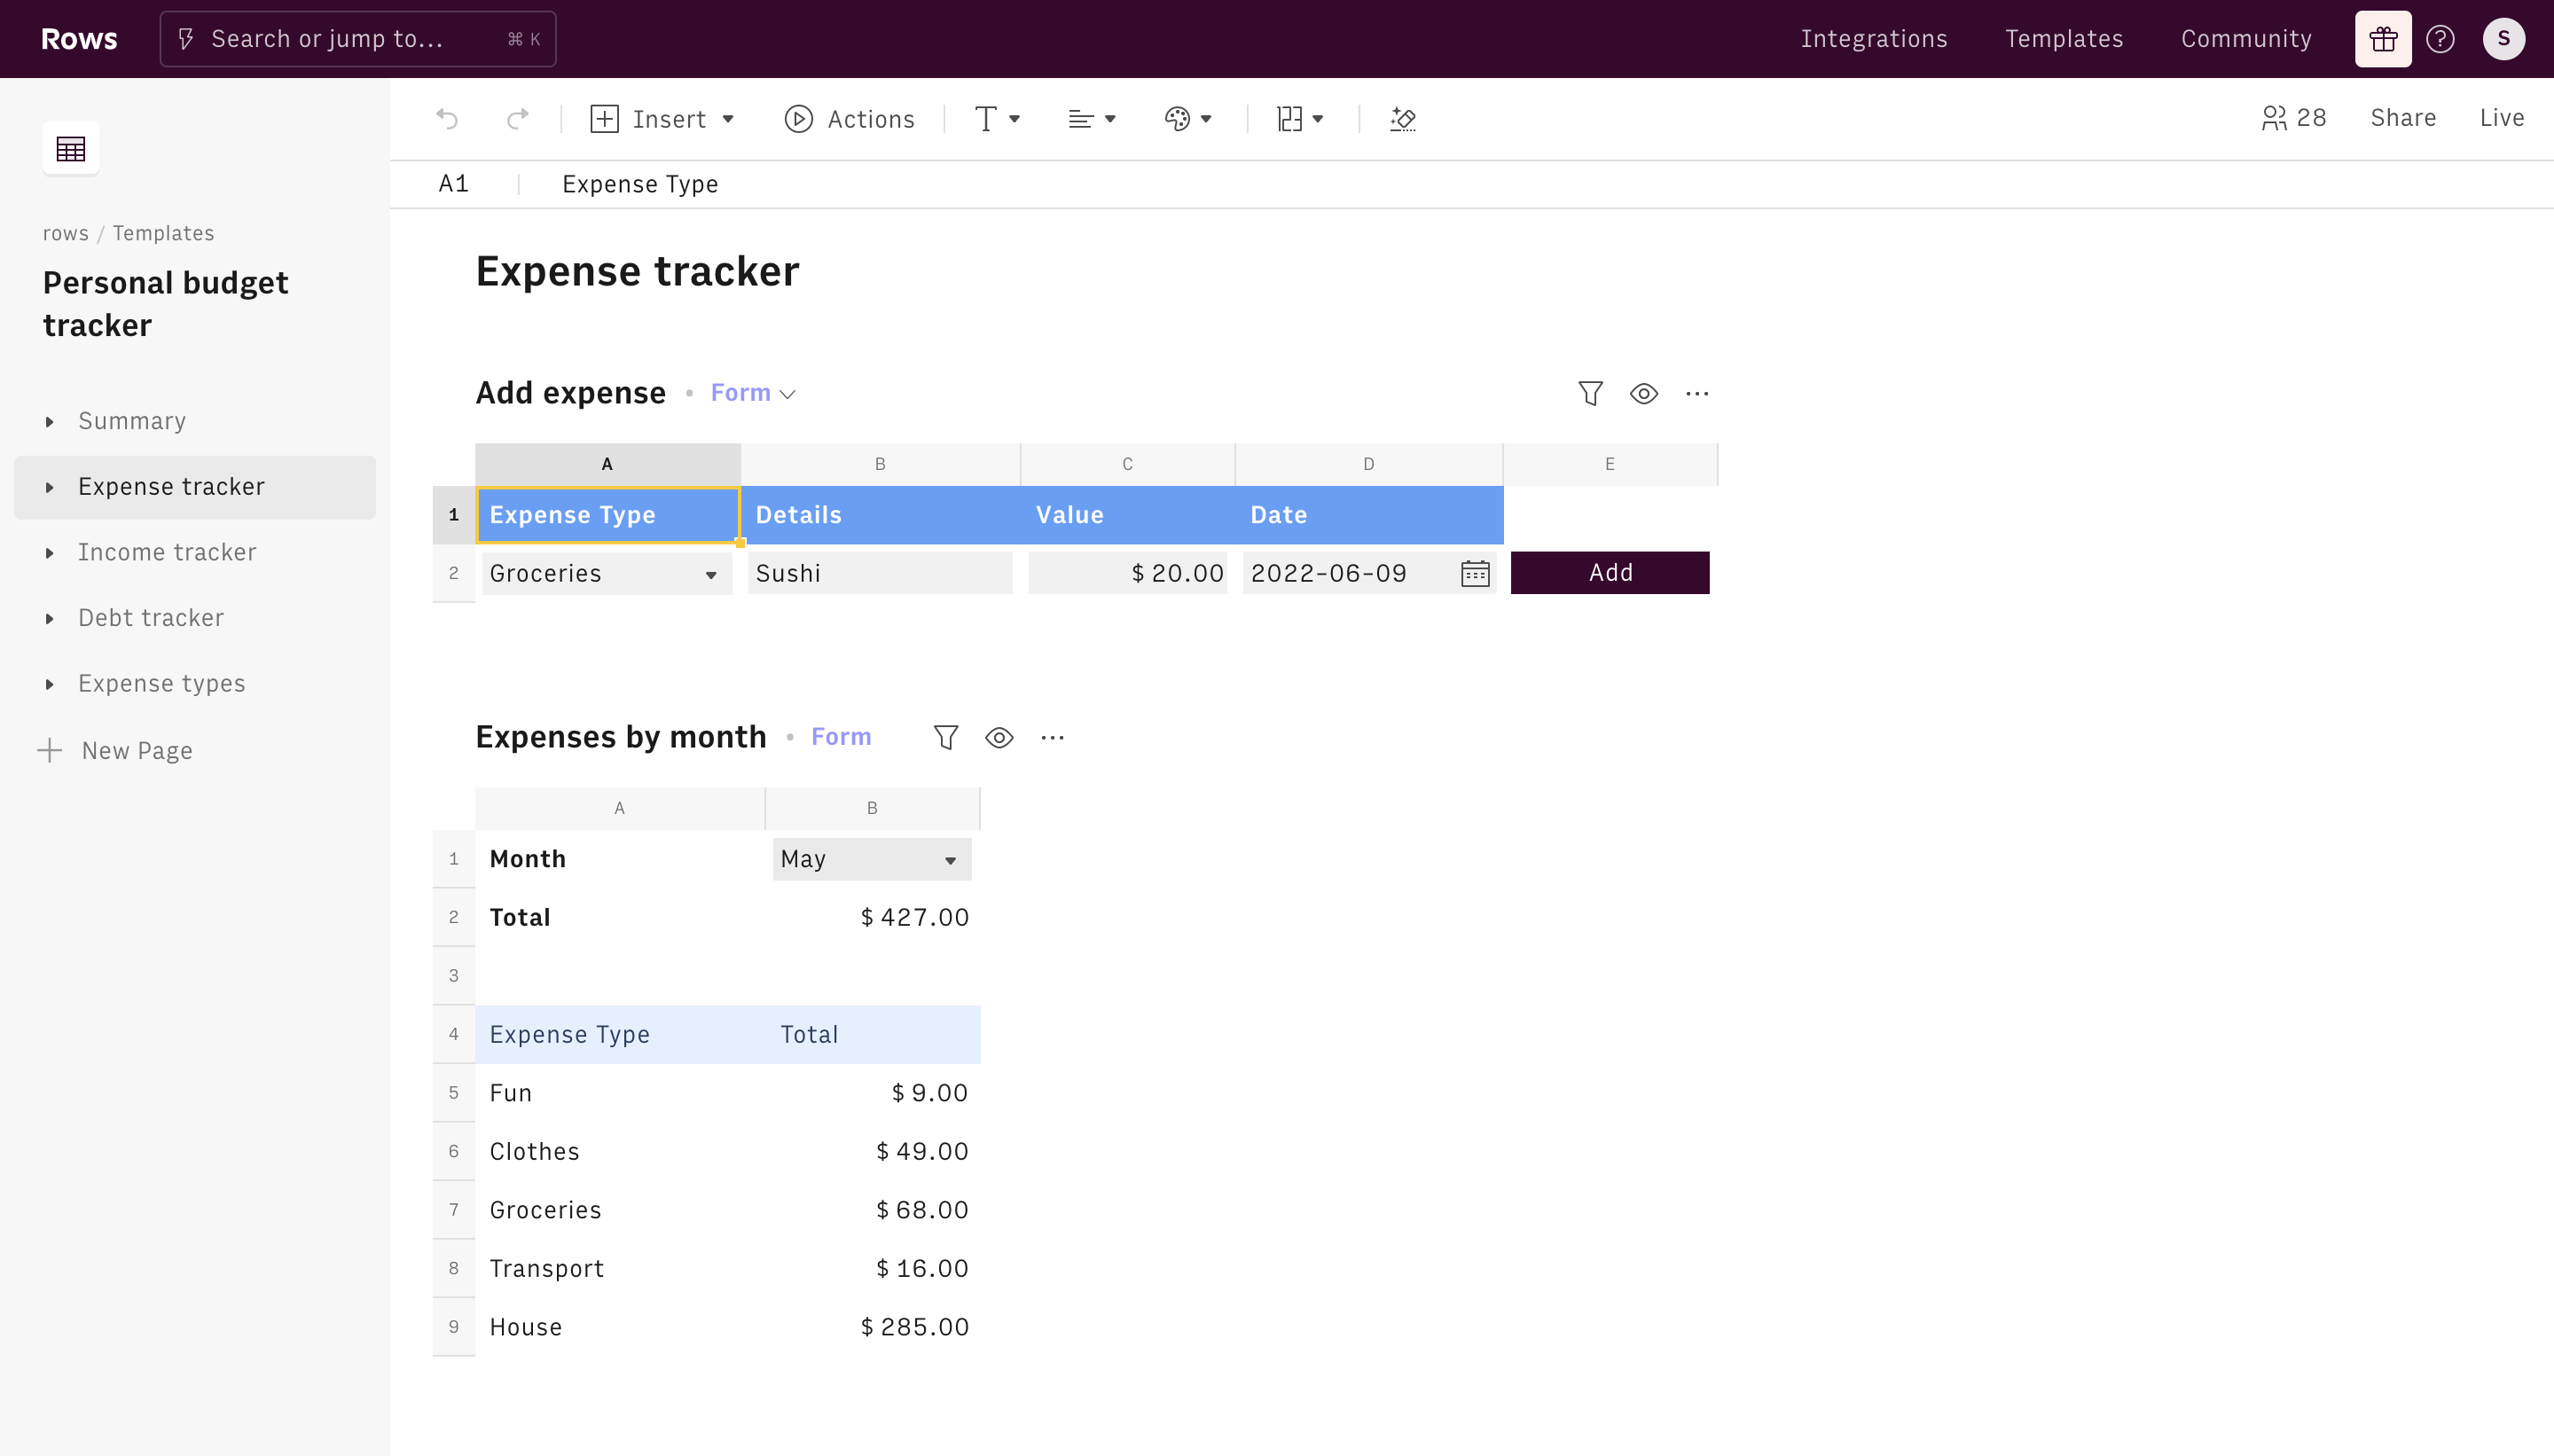
Task: Open the Groceries expense type dropdown
Action: (x=710, y=574)
